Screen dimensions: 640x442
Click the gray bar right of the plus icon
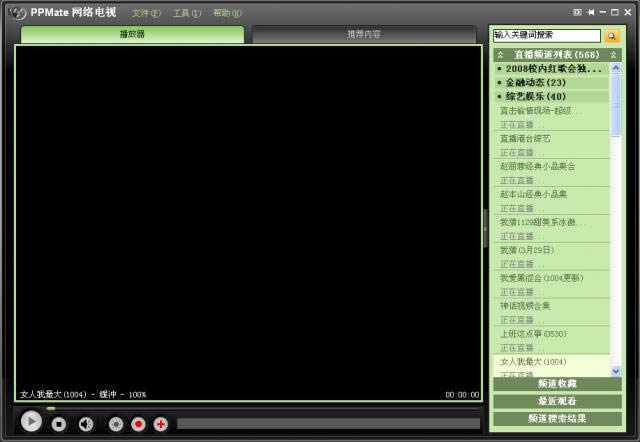click(x=329, y=424)
